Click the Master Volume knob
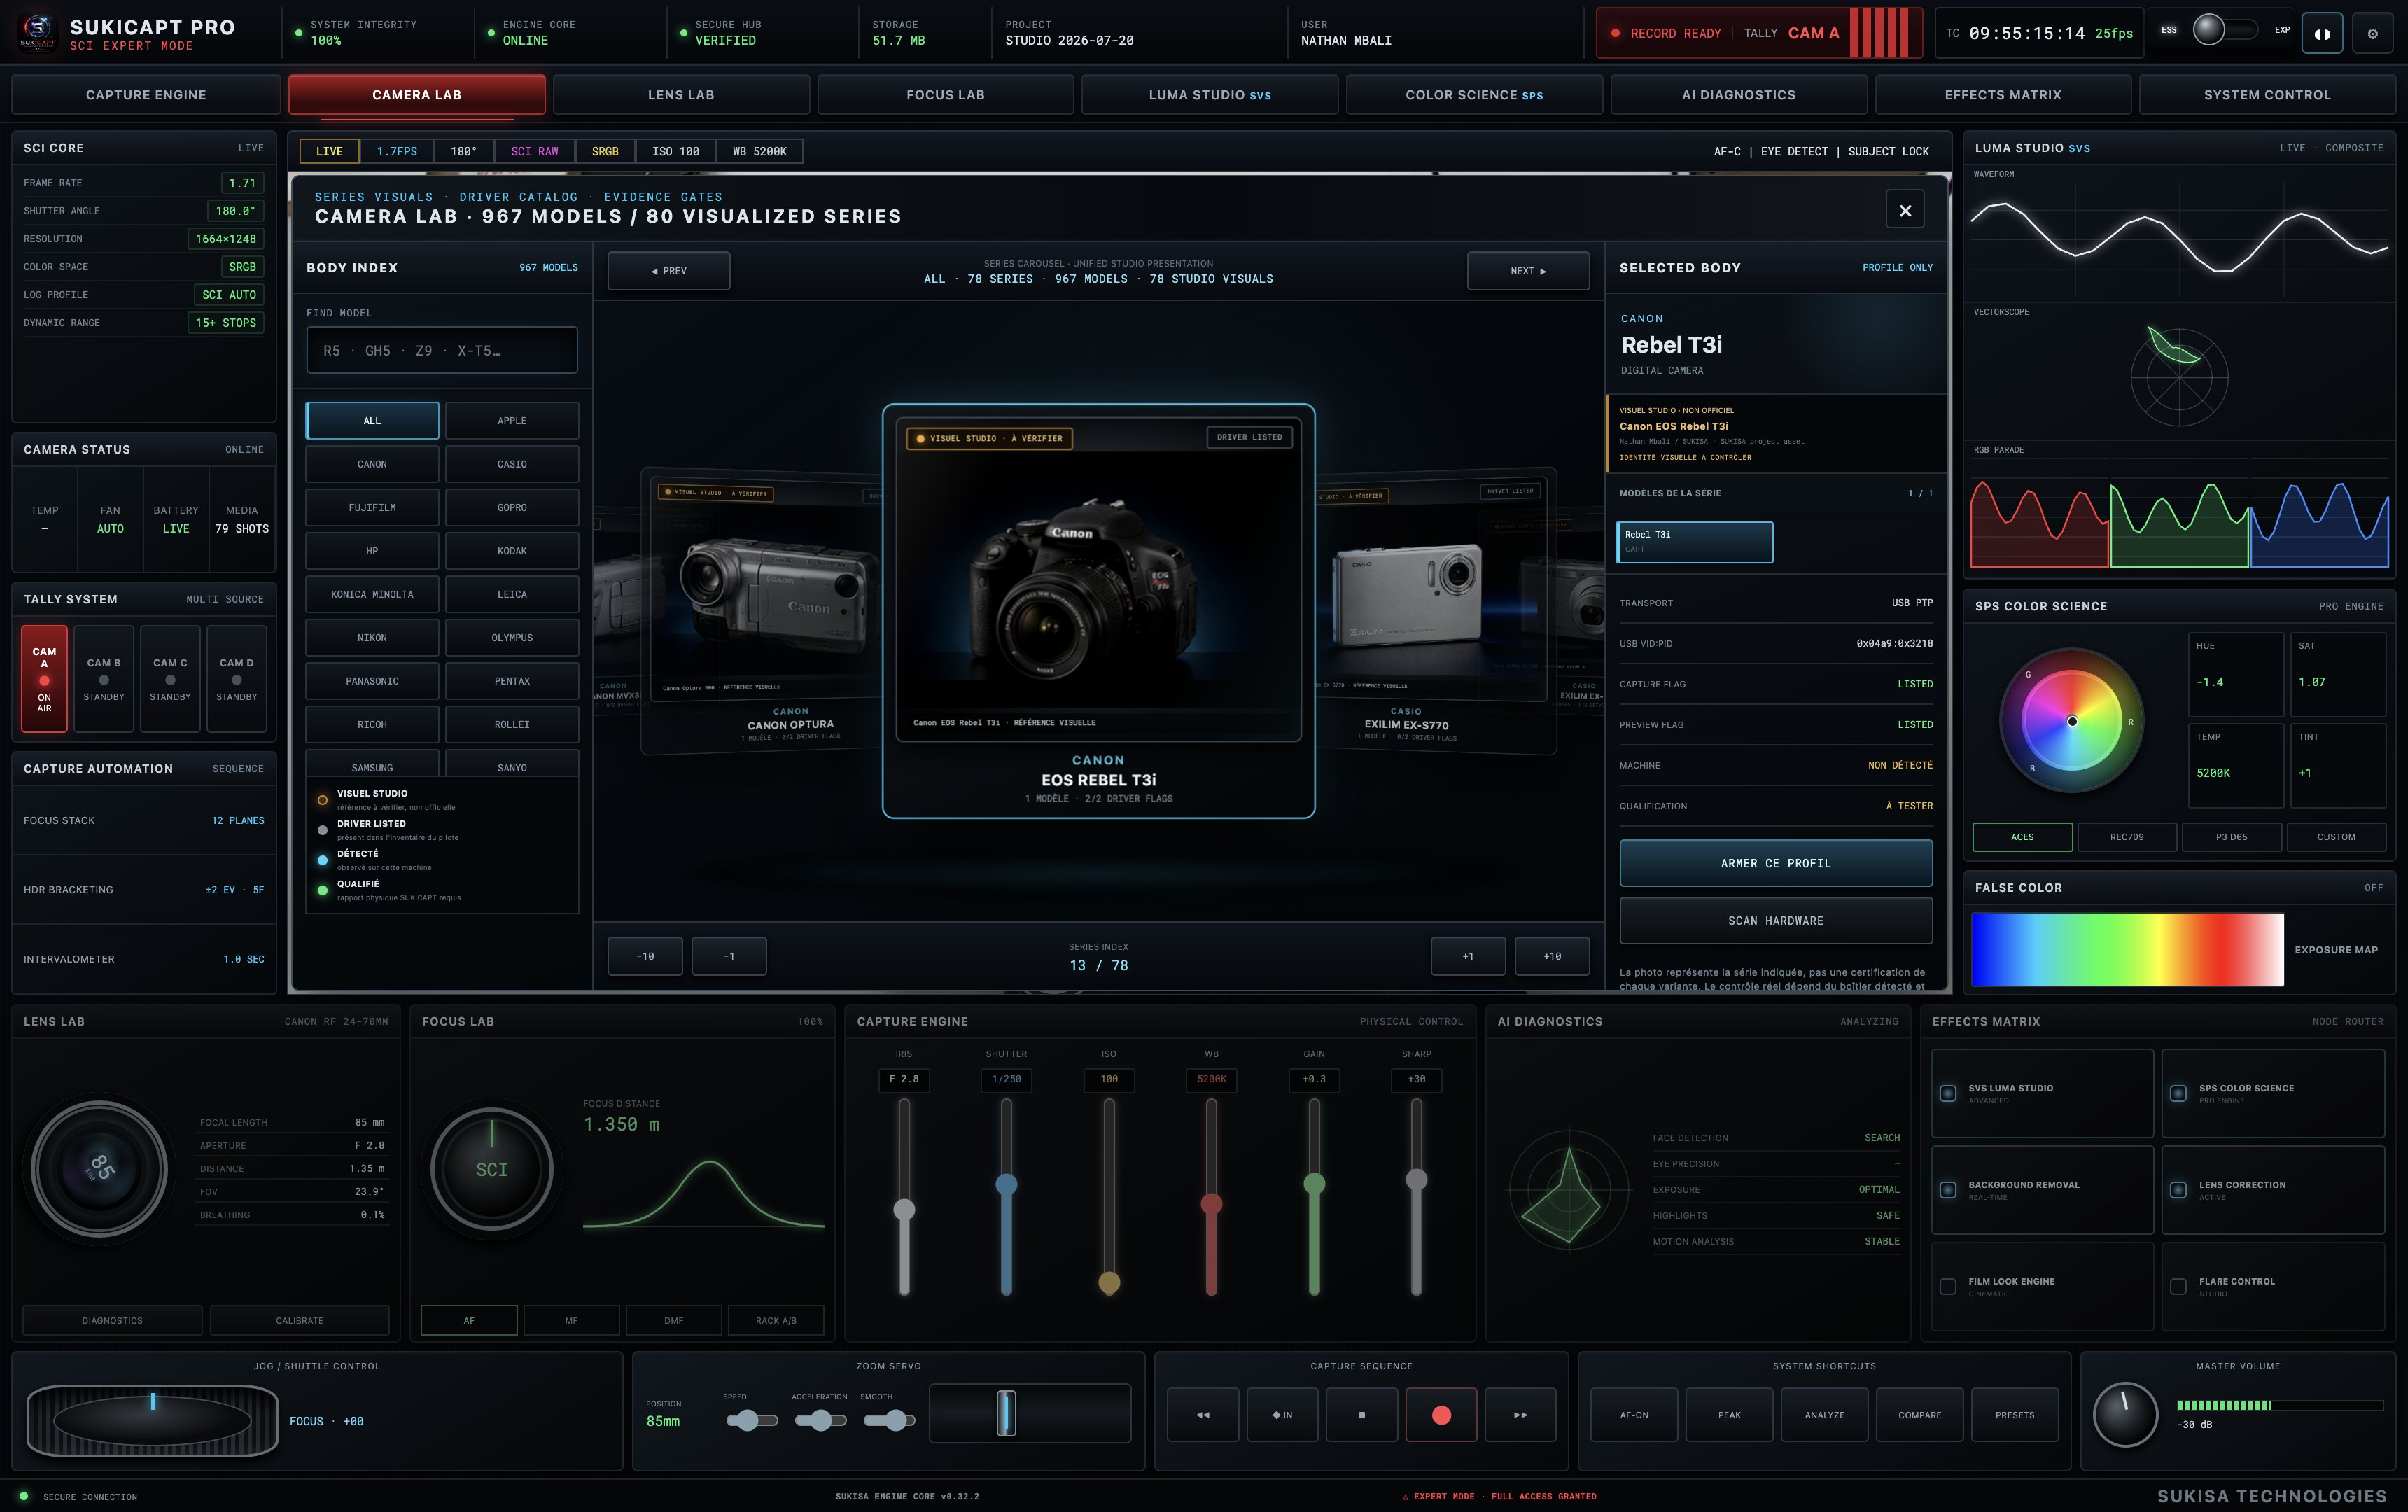The image size is (2408, 1512). click(x=2125, y=1415)
